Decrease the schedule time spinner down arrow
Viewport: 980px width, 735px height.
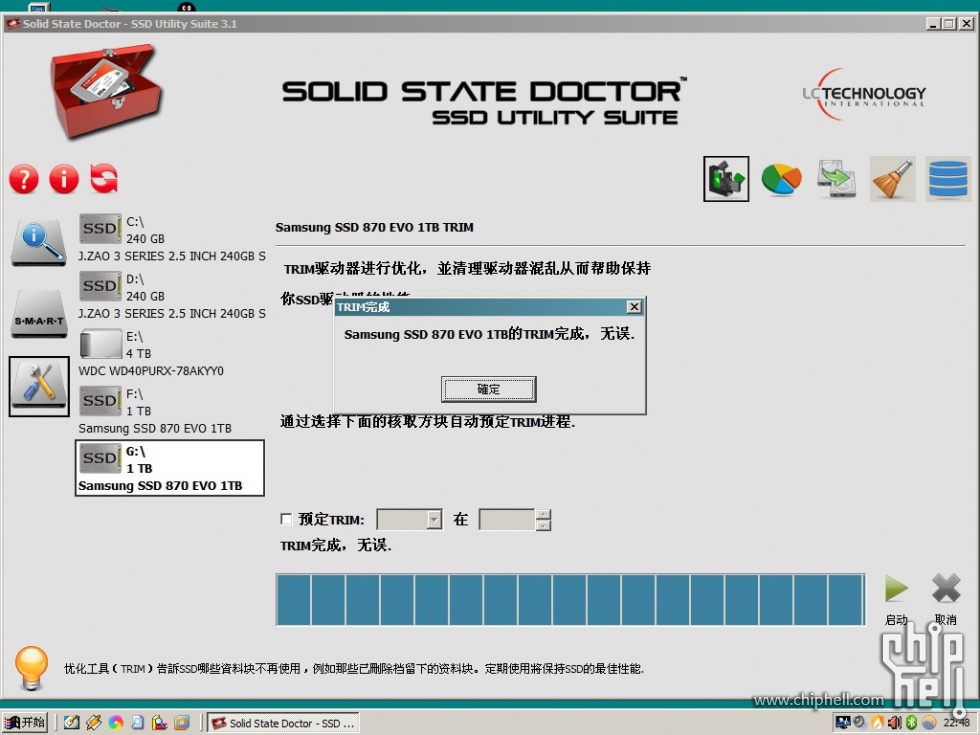pos(543,525)
